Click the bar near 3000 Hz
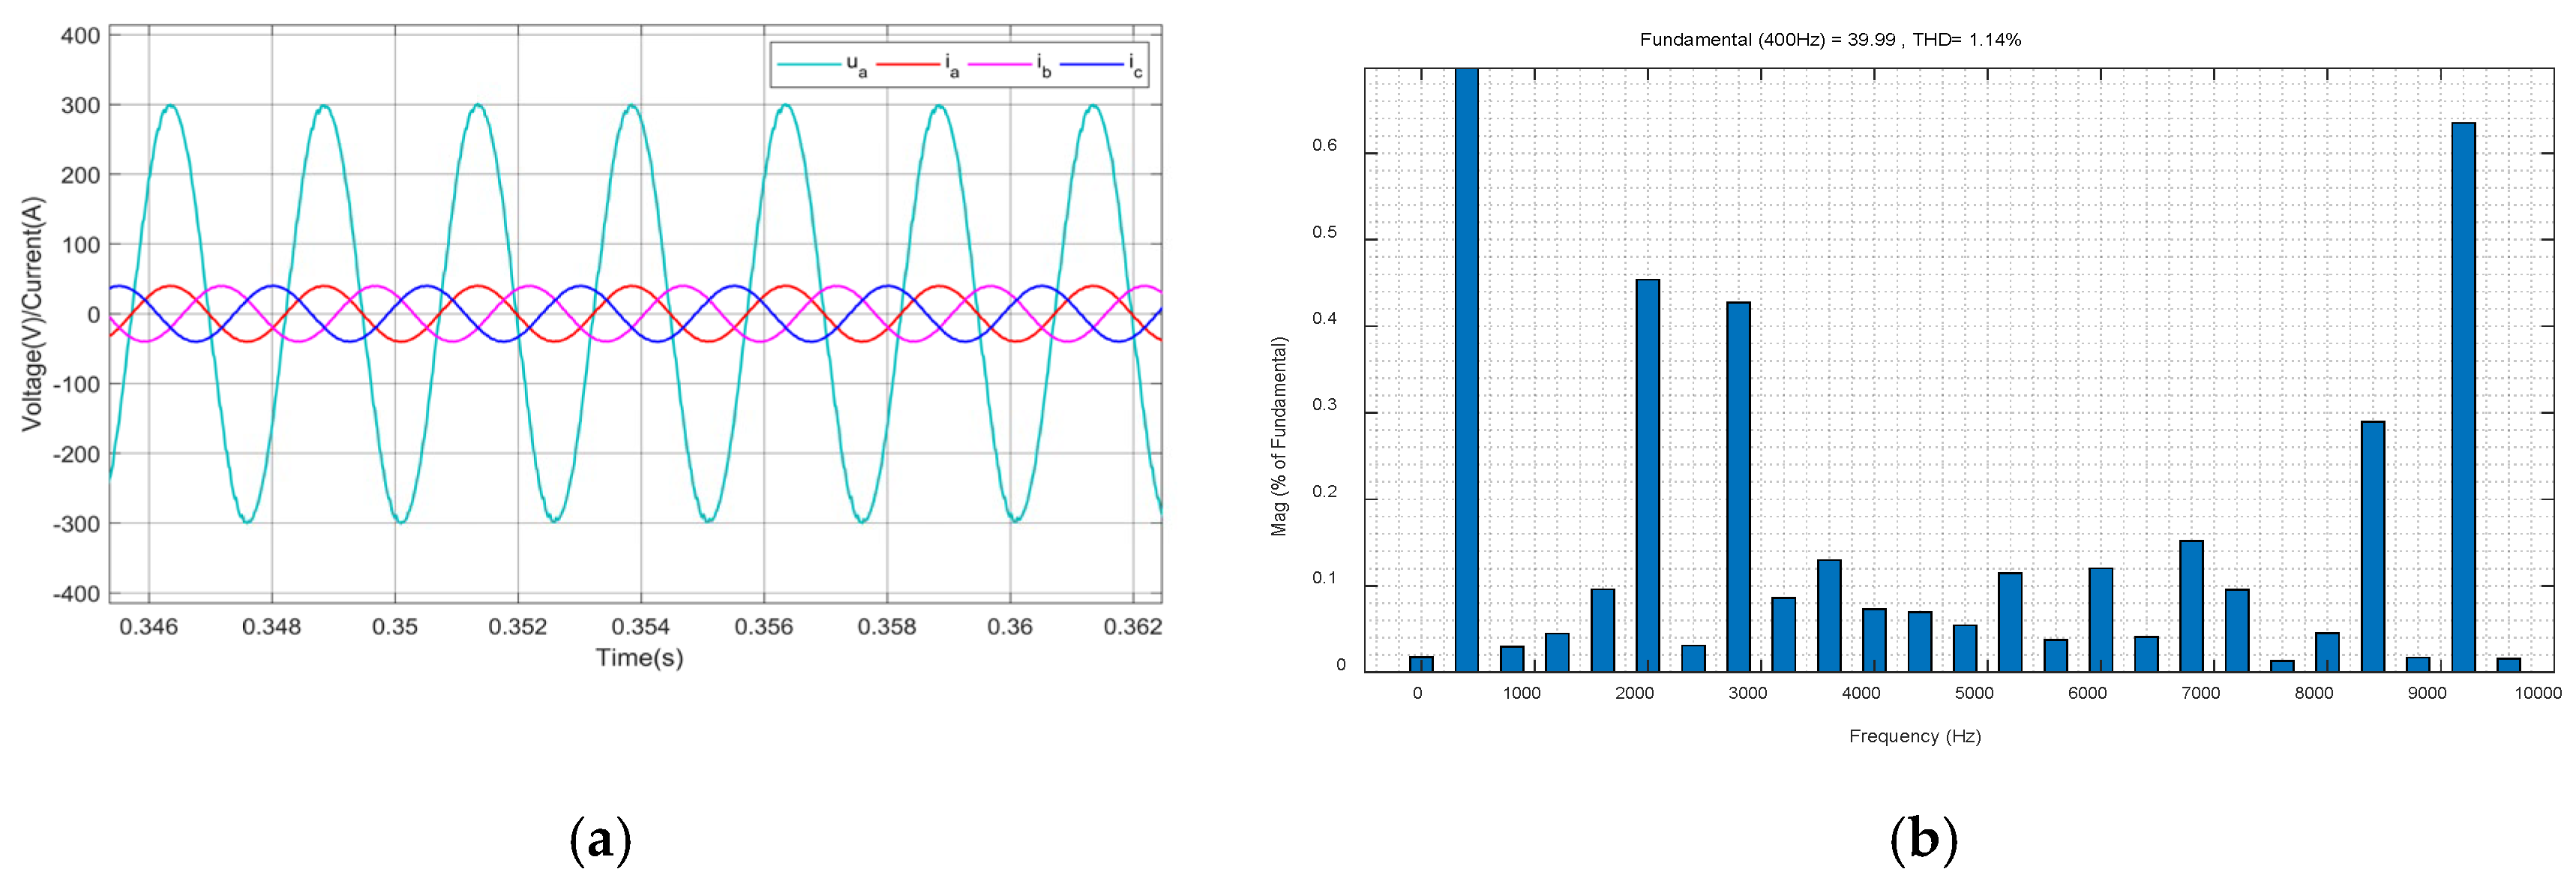Image resolution: width=2576 pixels, height=893 pixels. [1738, 487]
